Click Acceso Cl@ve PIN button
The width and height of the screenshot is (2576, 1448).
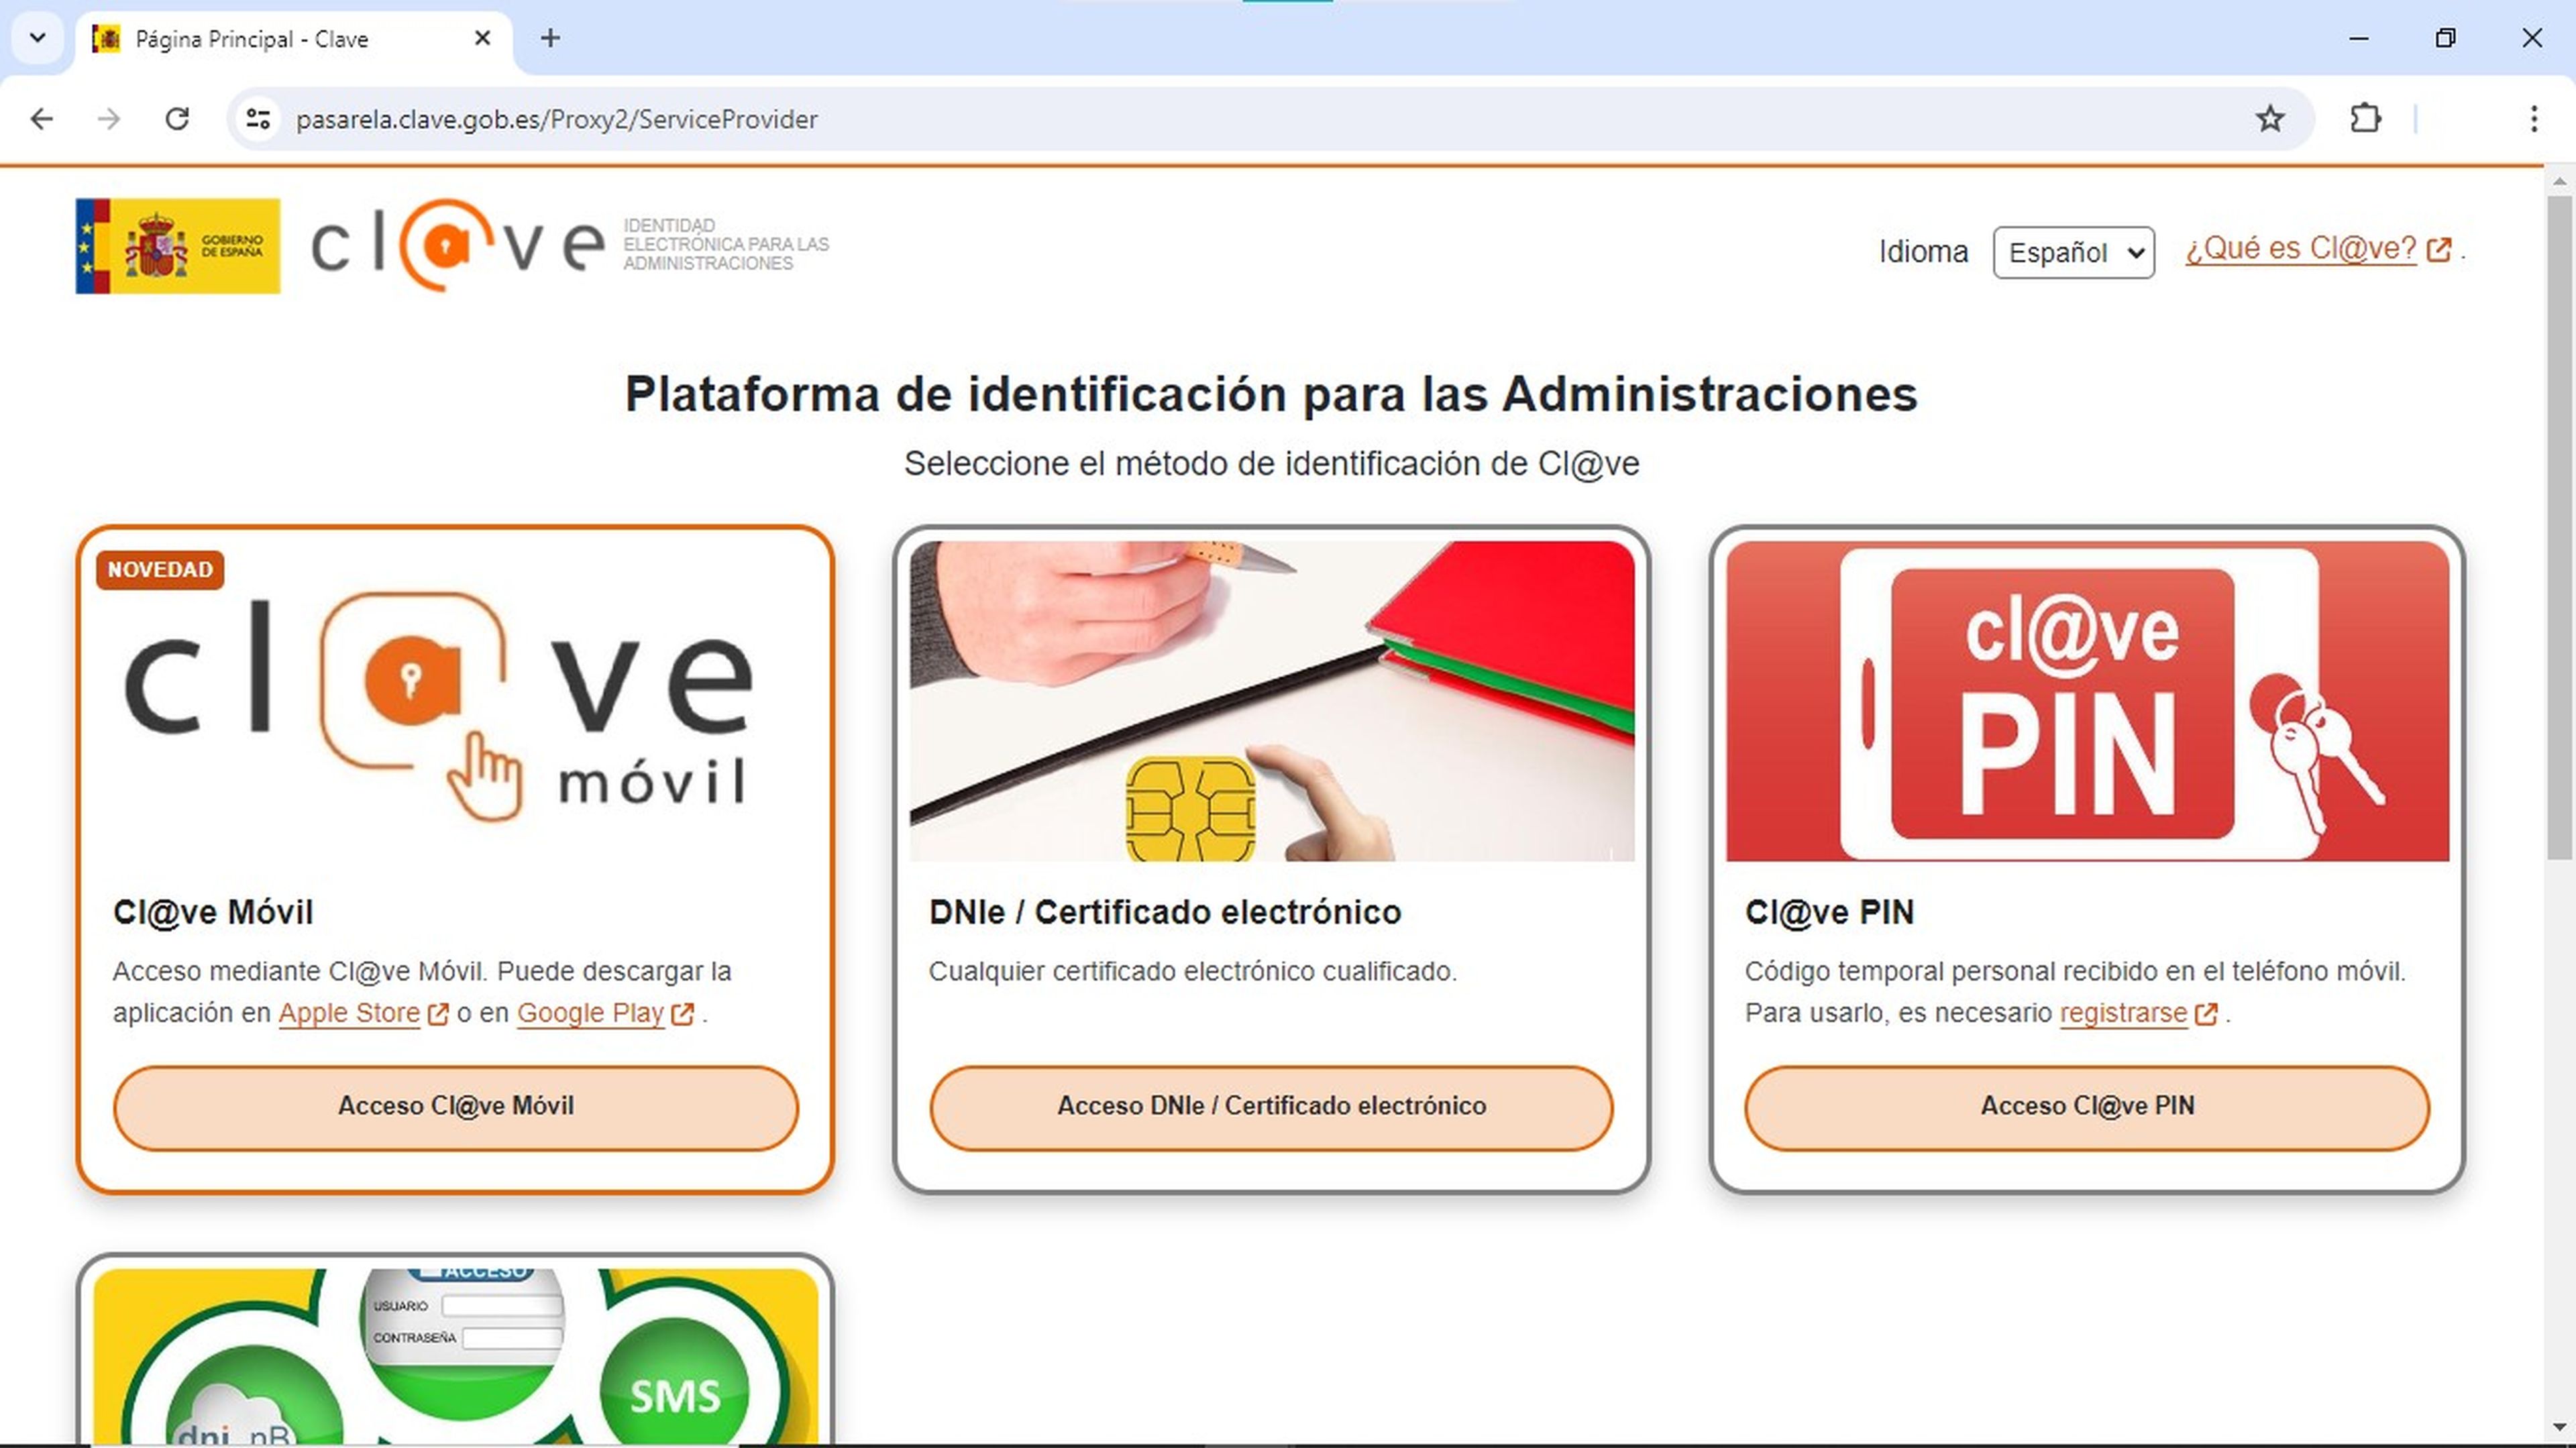point(2087,1107)
